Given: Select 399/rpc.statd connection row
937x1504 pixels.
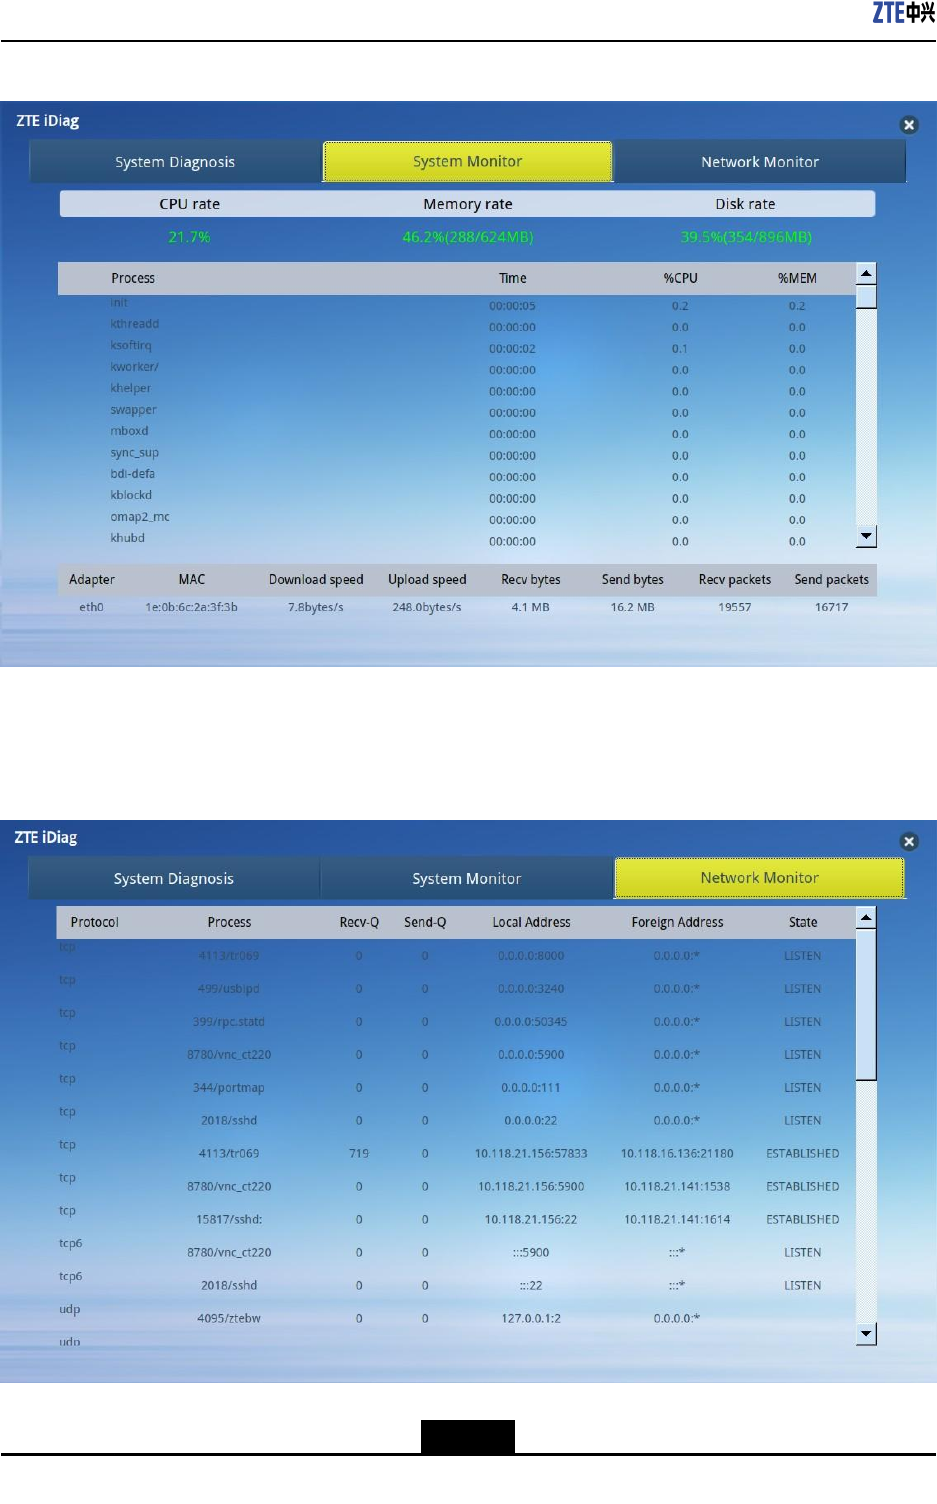Looking at the screenshot, I should [x=457, y=1021].
